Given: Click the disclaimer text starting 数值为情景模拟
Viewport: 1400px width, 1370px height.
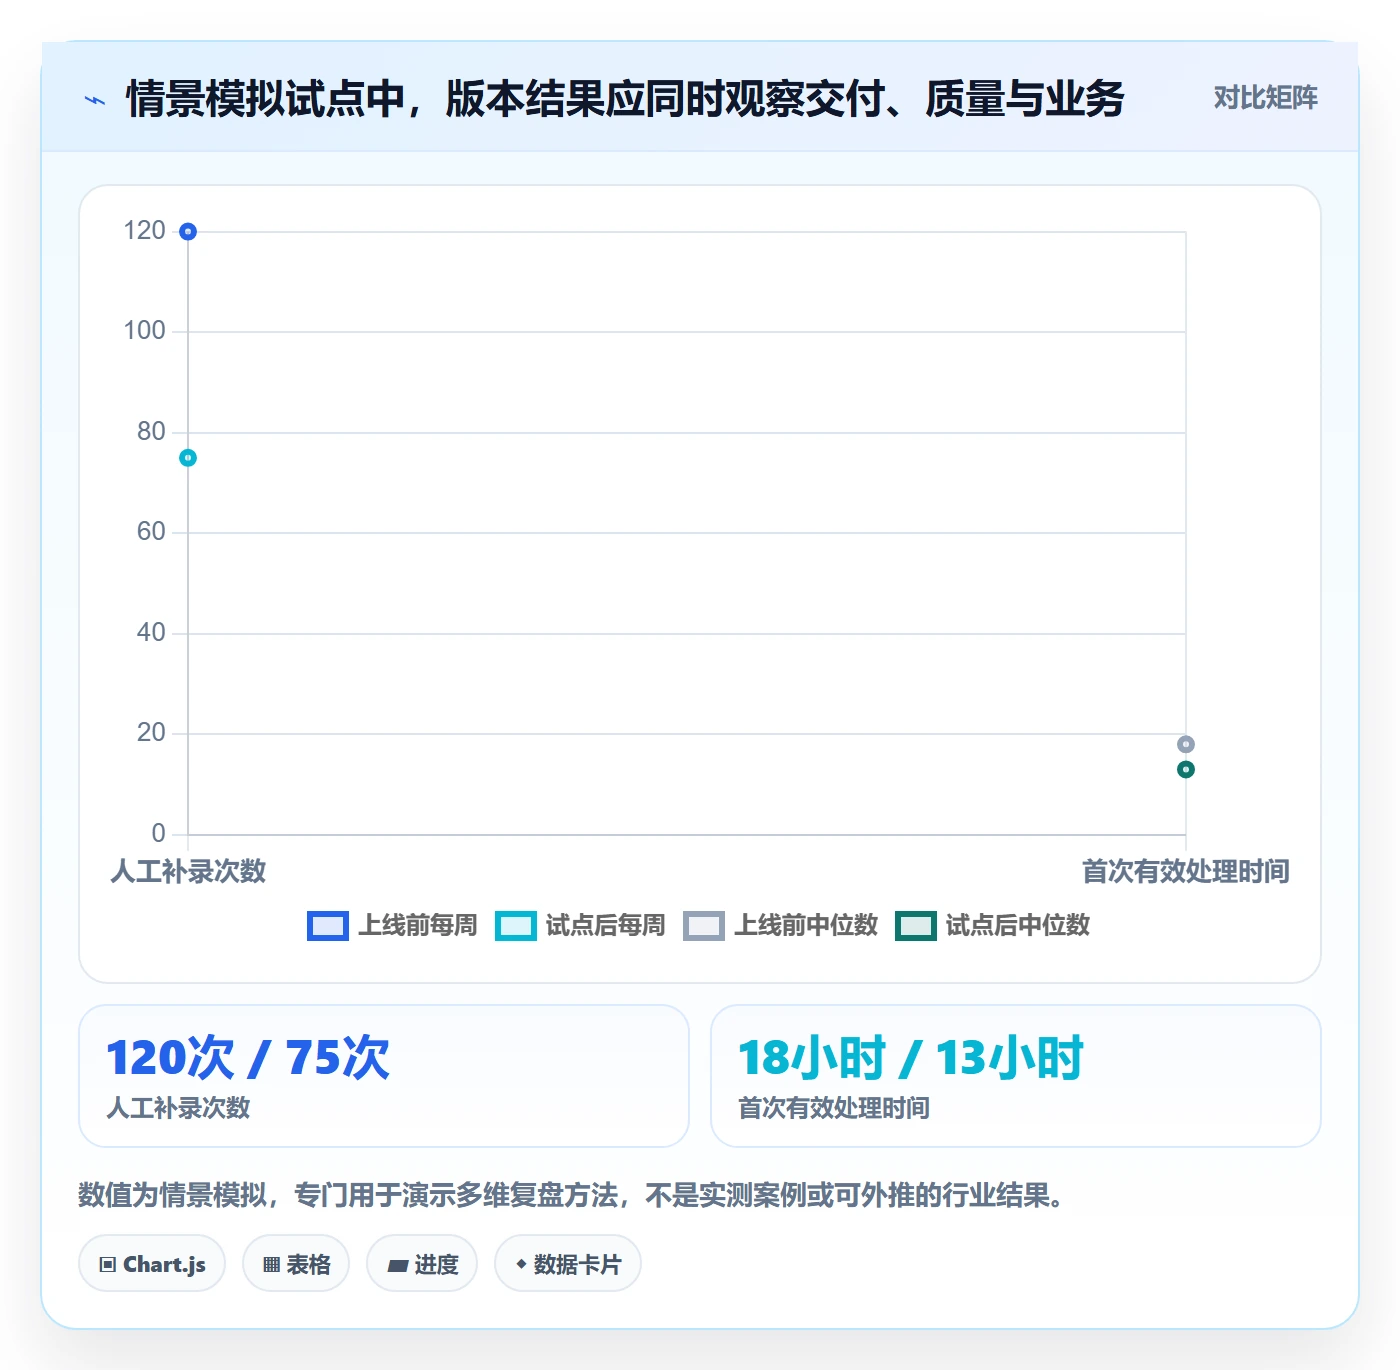Looking at the screenshot, I should pyautogui.click(x=575, y=1195).
